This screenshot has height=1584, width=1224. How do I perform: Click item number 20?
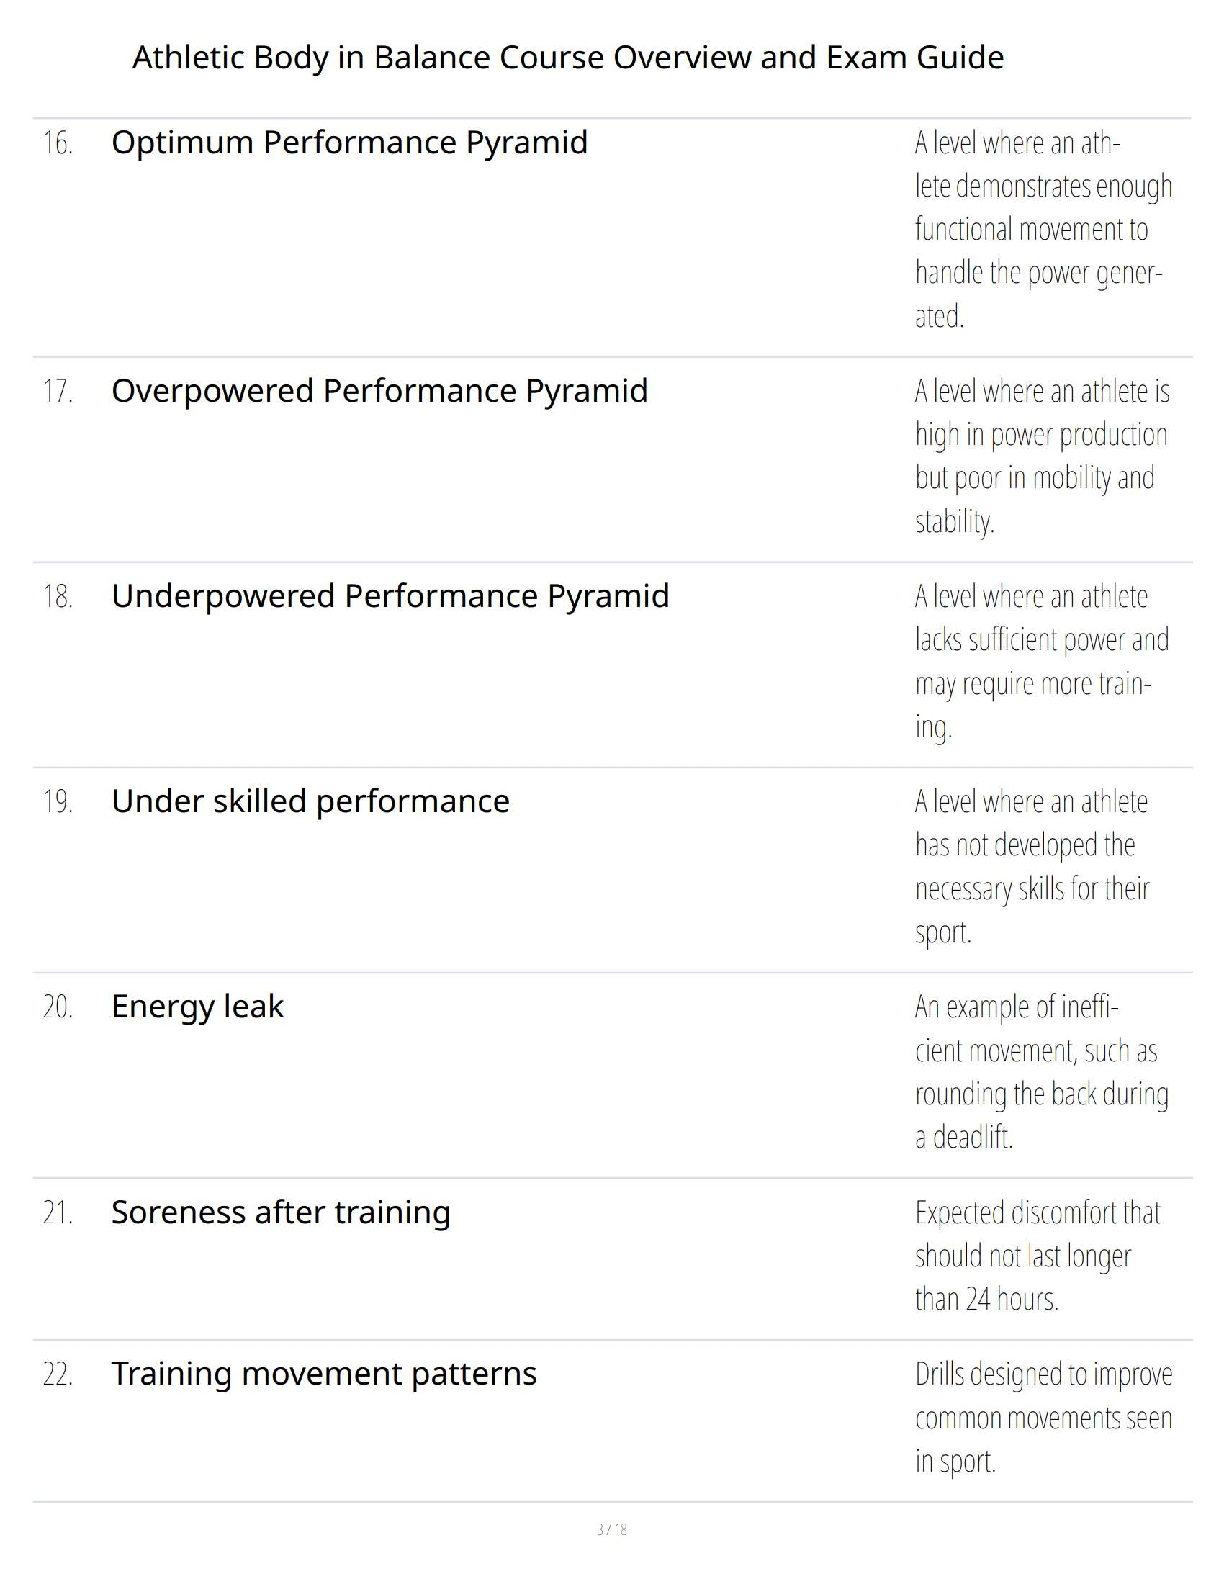pos(58,1007)
